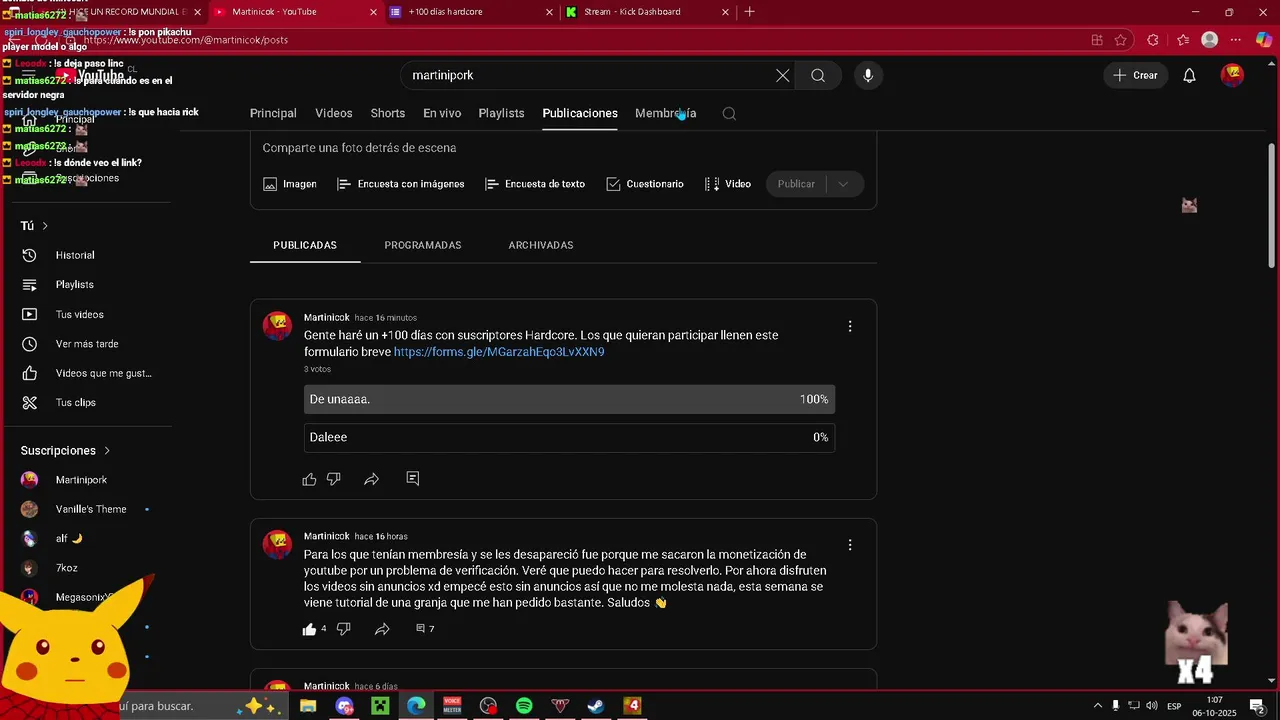The image size is (1280, 720).
Task: Open File Explorer from the taskbar
Action: click(x=308, y=706)
